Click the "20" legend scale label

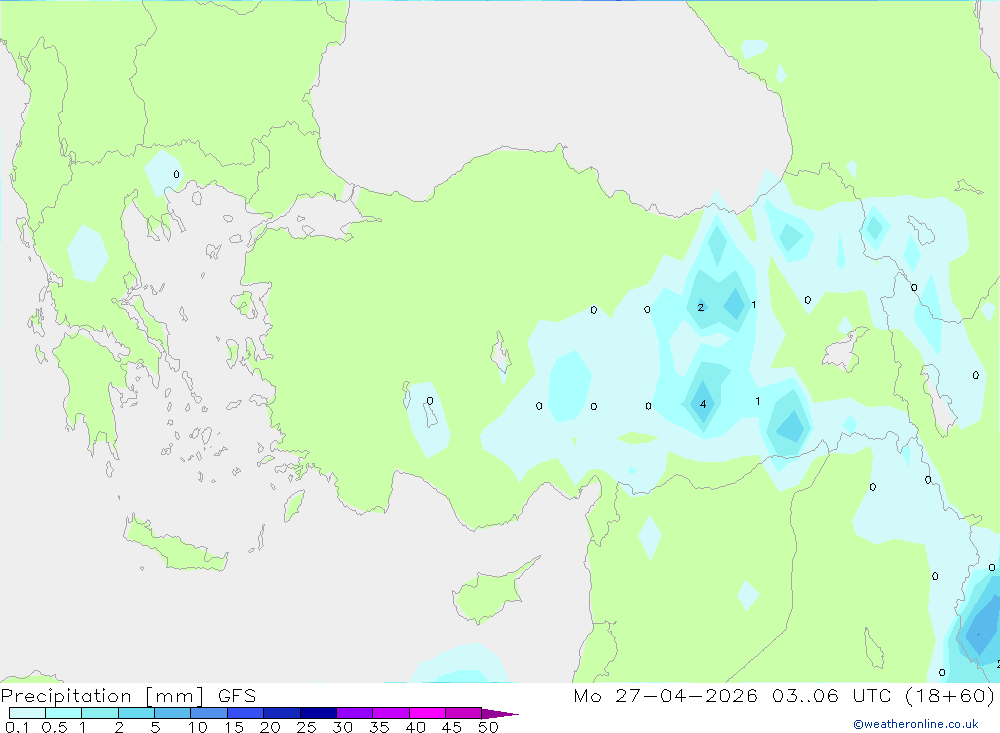point(270,727)
